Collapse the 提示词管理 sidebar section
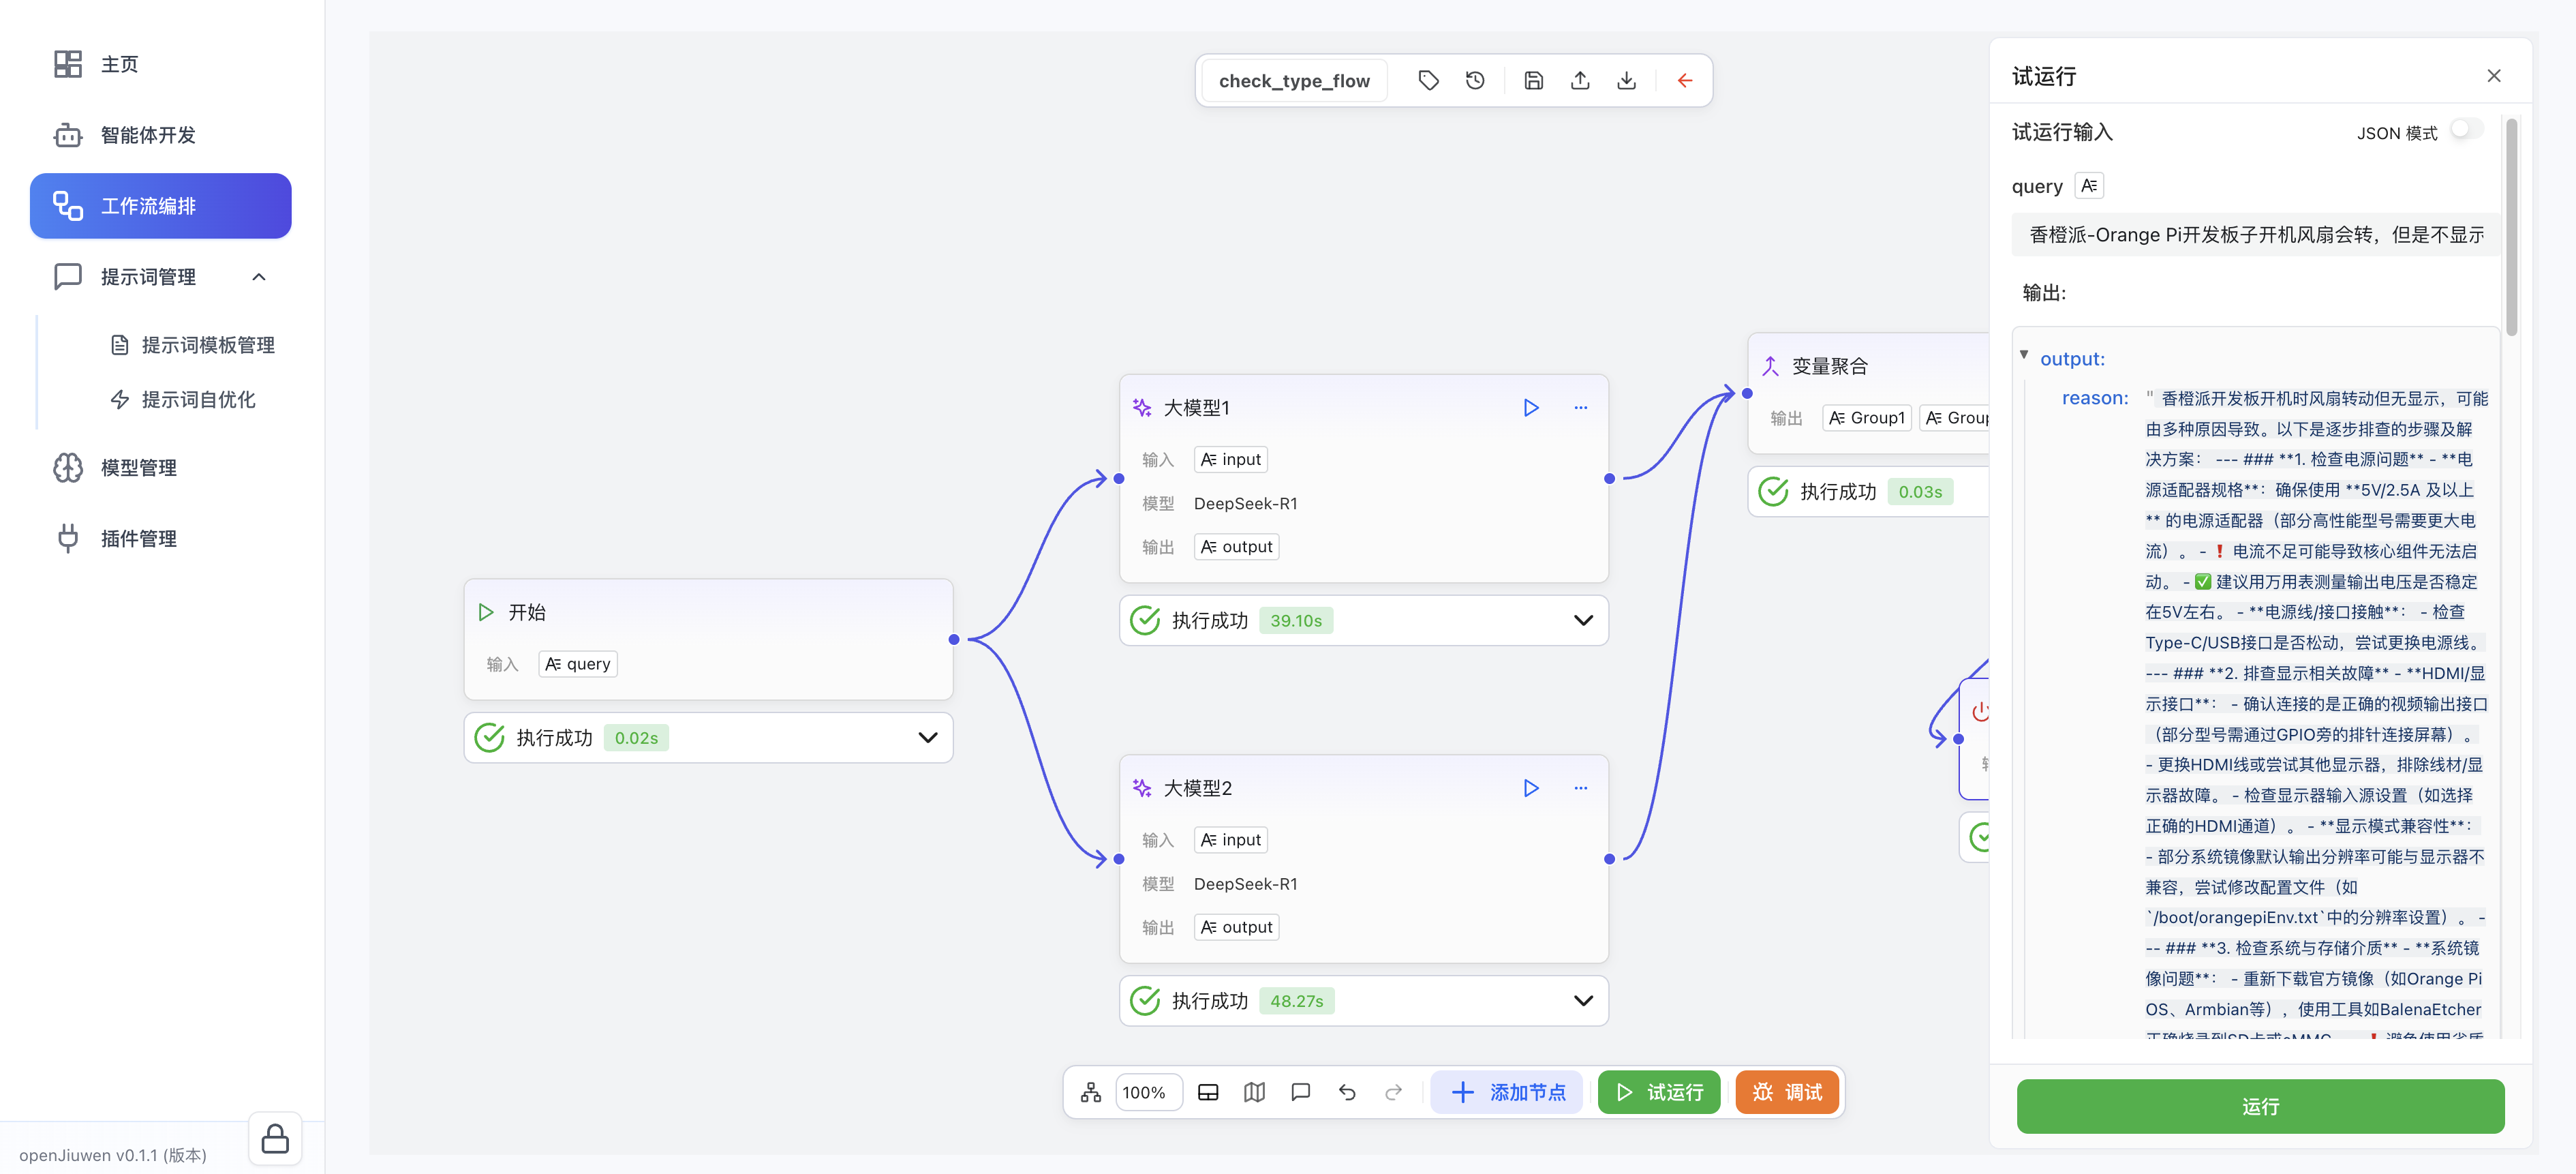This screenshot has width=2576, height=1174. click(259, 277)
